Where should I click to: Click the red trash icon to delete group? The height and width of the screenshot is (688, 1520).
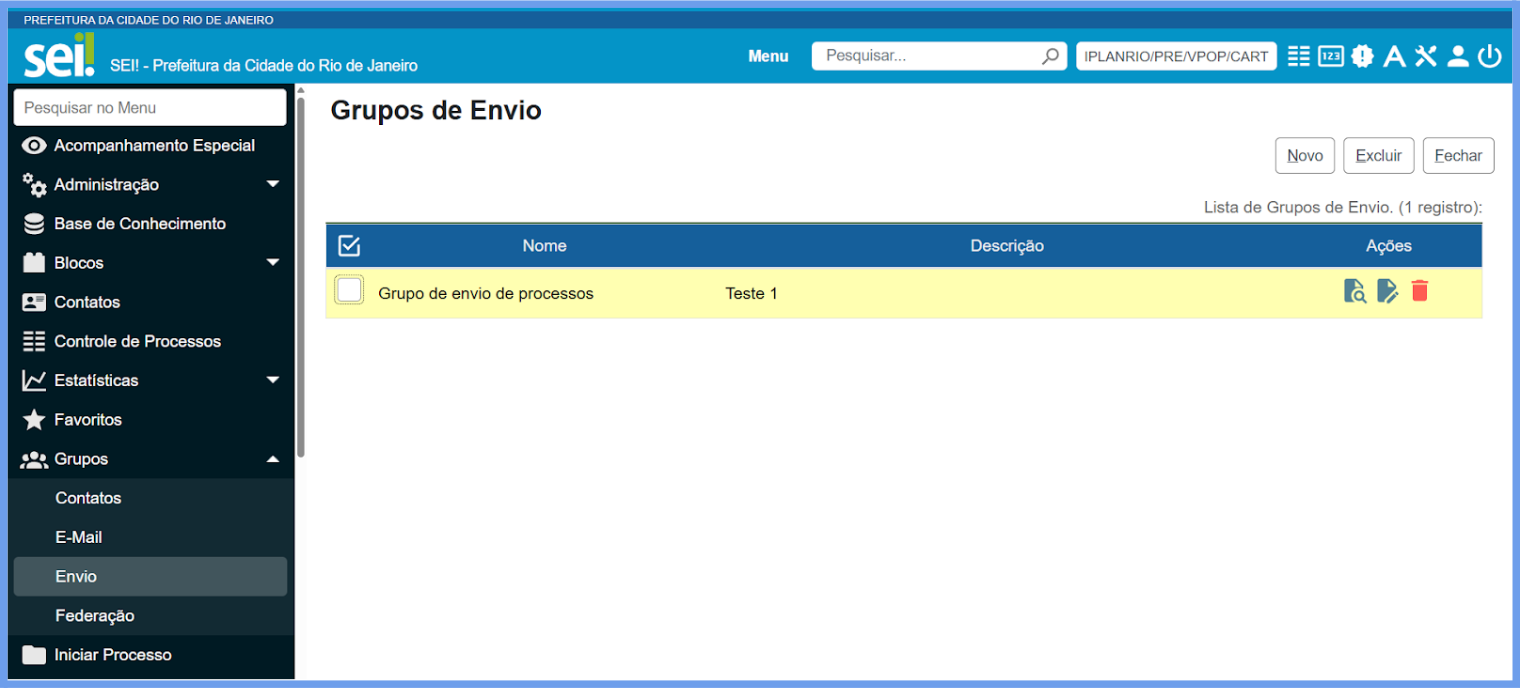click(x=1419, y=291)
